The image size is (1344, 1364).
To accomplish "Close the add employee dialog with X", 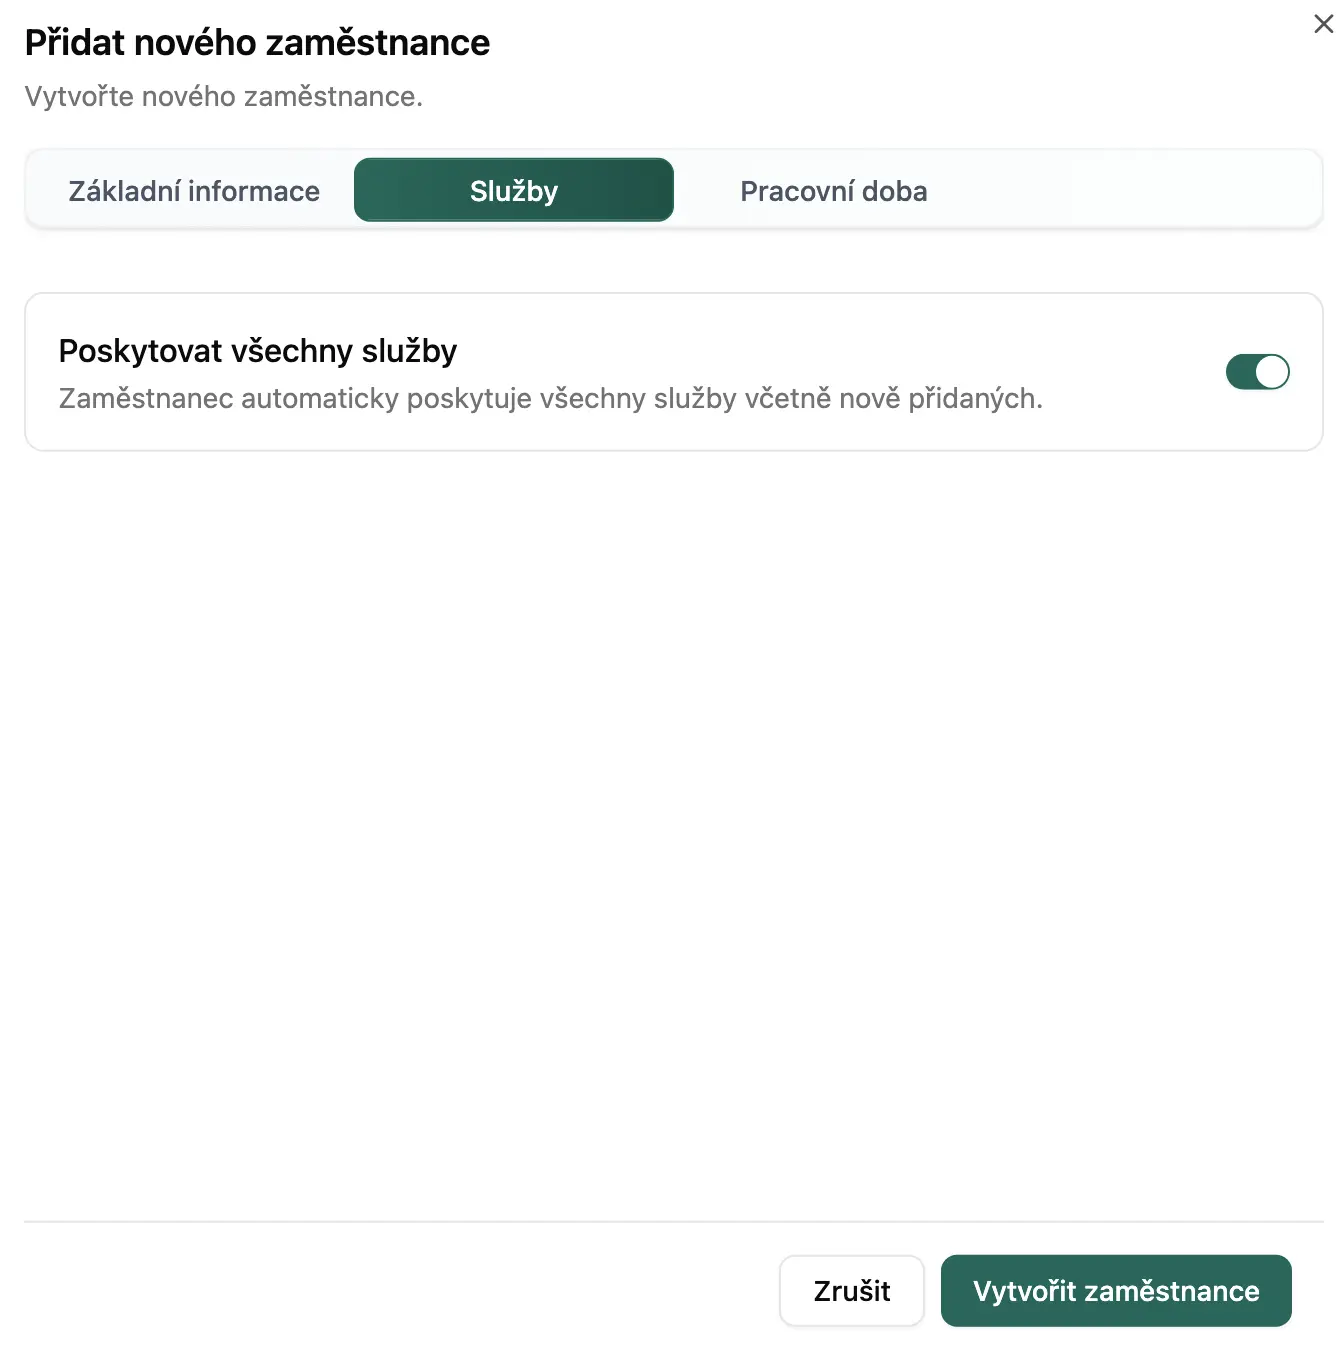I will pos(1323,24).
